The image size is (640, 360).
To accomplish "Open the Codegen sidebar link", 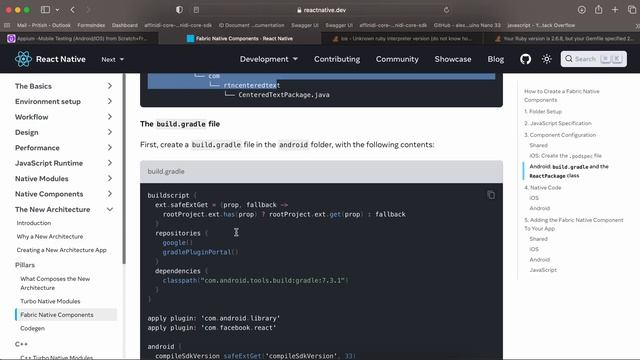I will (x=33, y=328).
